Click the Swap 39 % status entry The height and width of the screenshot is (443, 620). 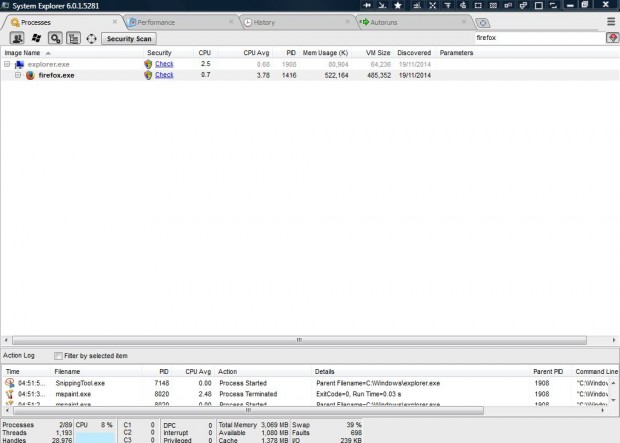tap(327, 425)
